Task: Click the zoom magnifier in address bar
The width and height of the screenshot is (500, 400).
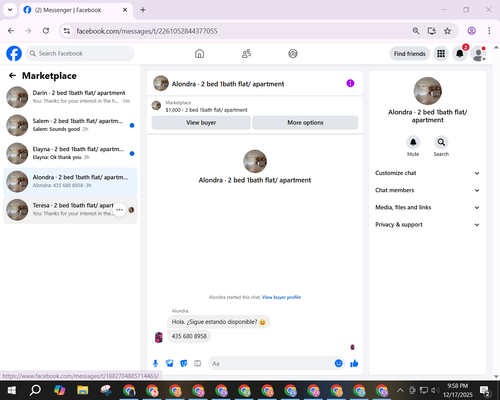Action: (416, 31)
